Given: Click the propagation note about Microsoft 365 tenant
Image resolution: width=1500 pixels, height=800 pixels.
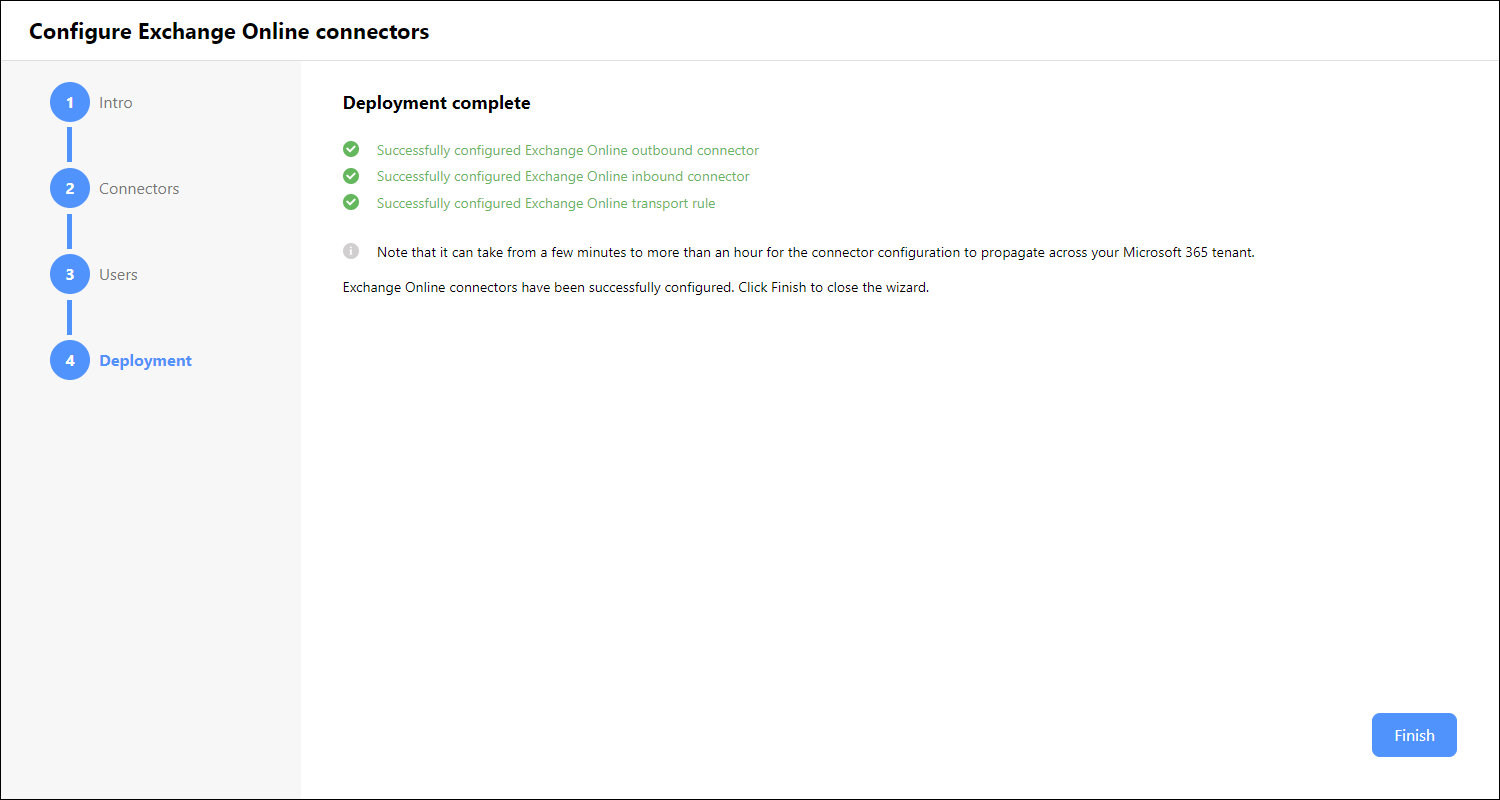Looking at the screenshot, I should (816, 252).
